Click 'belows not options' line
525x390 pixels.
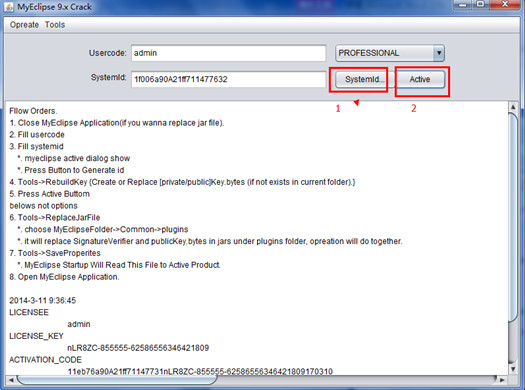[x=44, y=206]
